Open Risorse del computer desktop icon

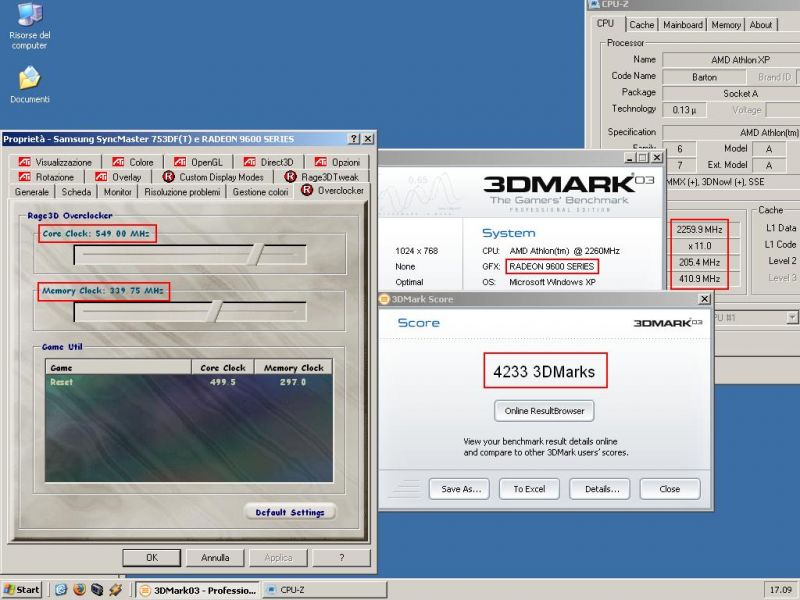point(30,27)
